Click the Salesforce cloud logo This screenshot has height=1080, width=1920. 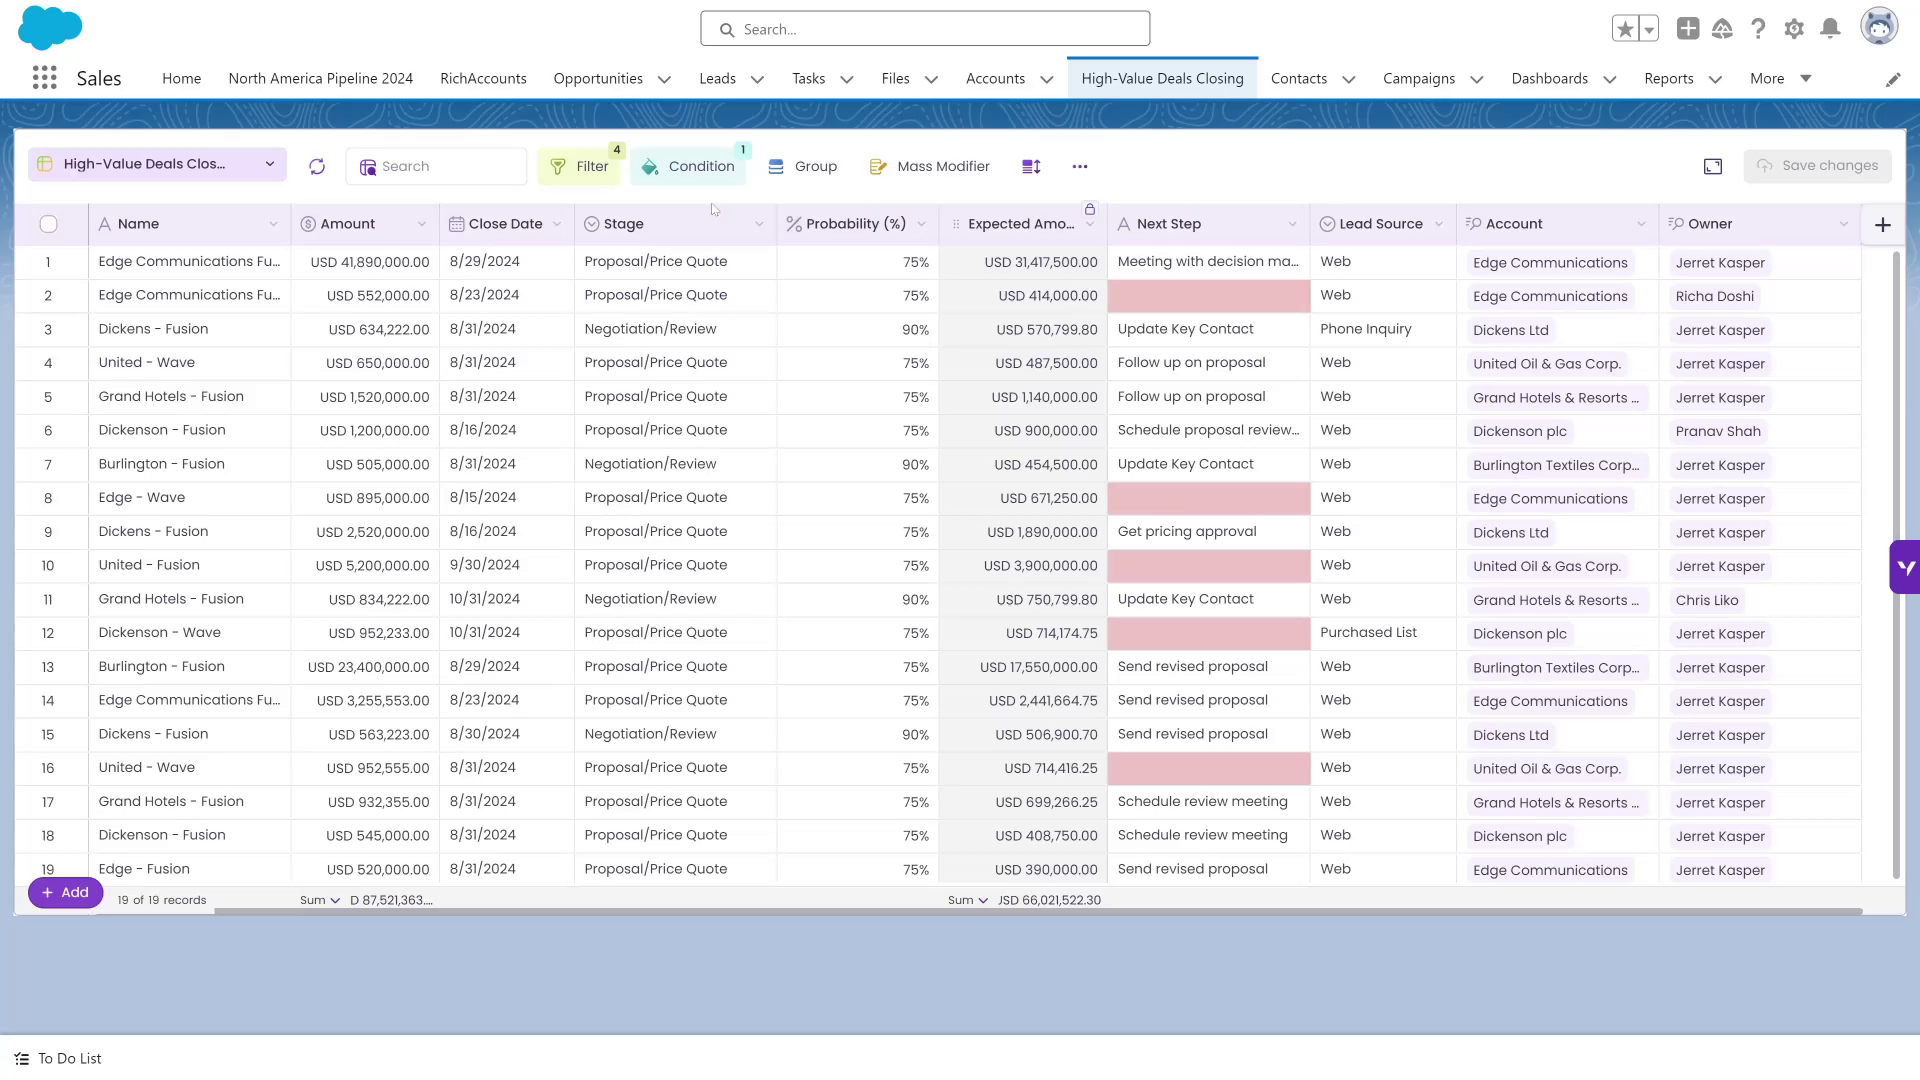pos(50,27)
